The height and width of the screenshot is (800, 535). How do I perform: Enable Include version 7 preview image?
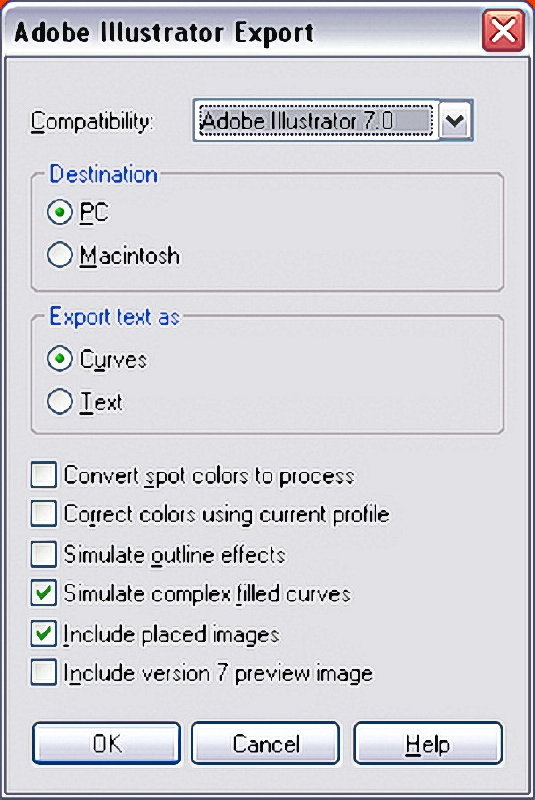[x=43, y=672]
